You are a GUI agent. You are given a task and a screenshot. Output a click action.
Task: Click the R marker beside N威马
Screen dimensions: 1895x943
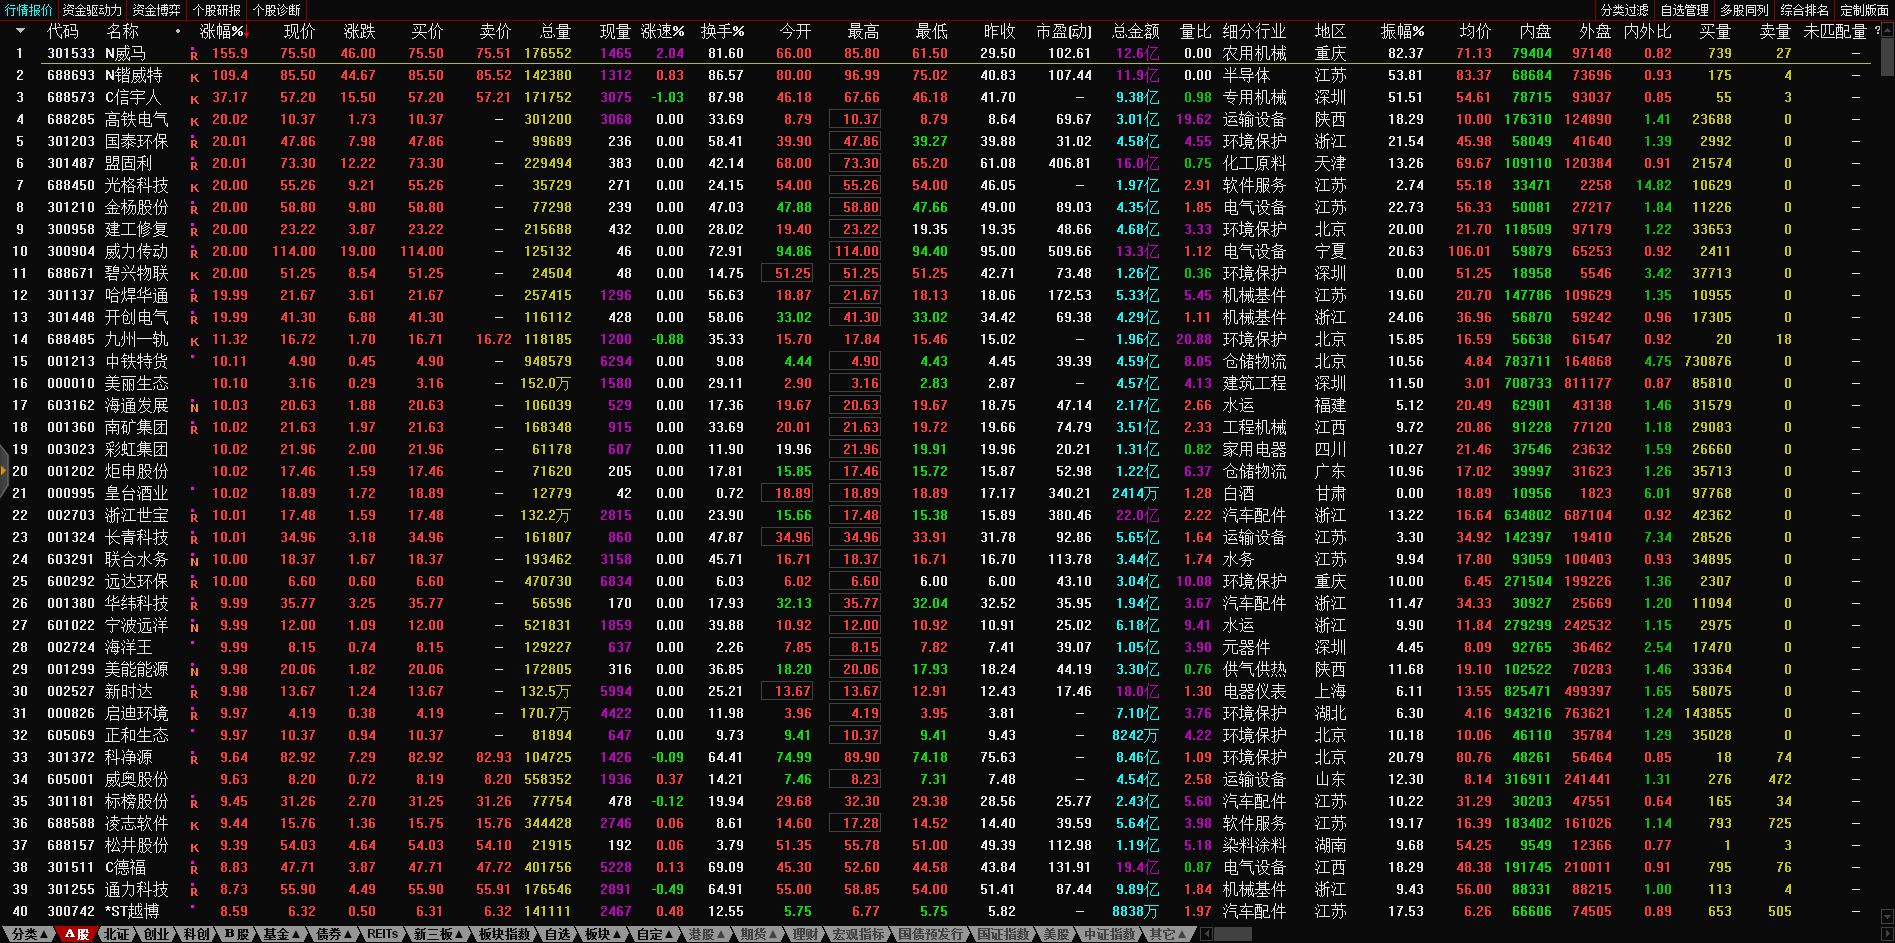194,55
